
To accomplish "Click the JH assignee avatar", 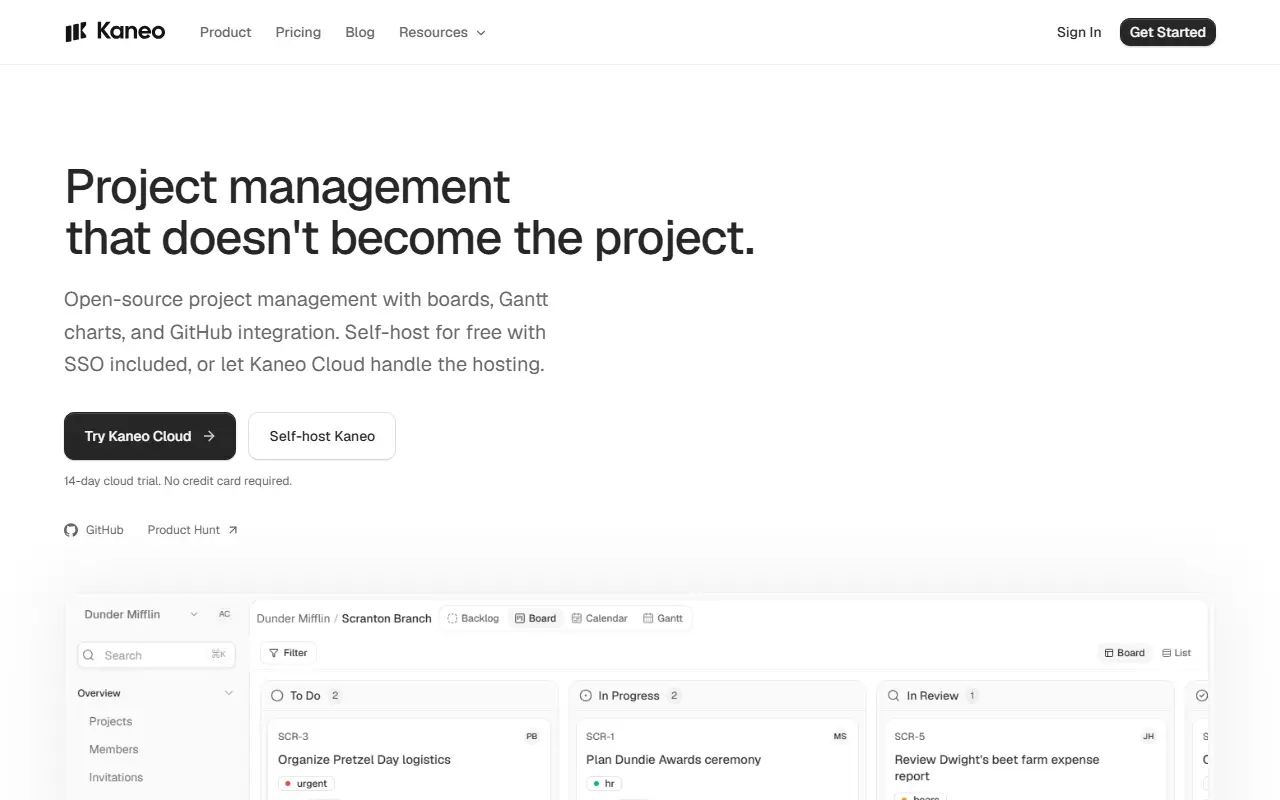I will pyautogui.click(x=1148, y=736).
